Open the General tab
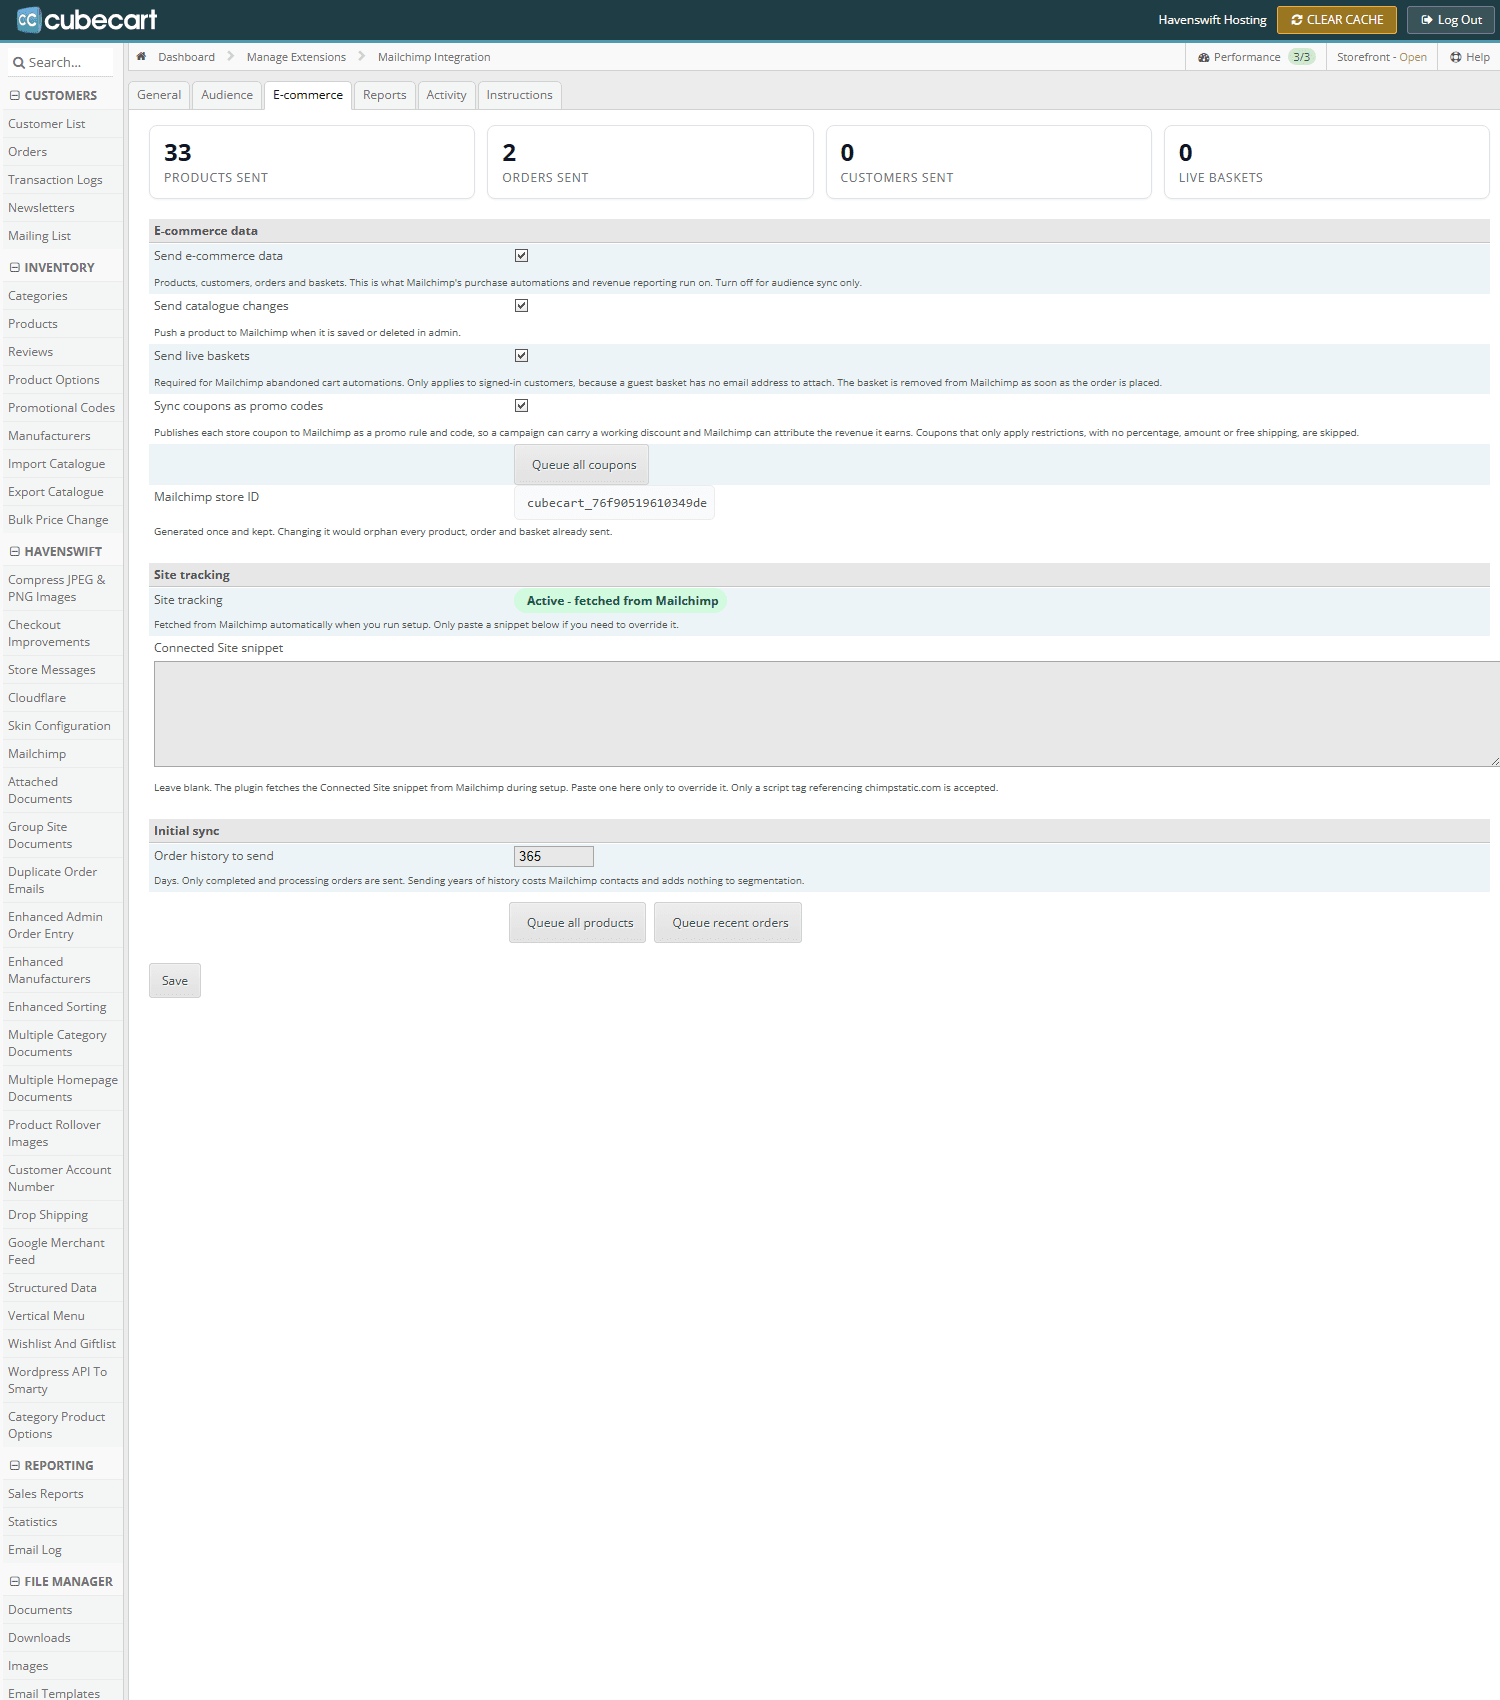The width and height of the screenshot is (1500, 1700). point(159,95)
